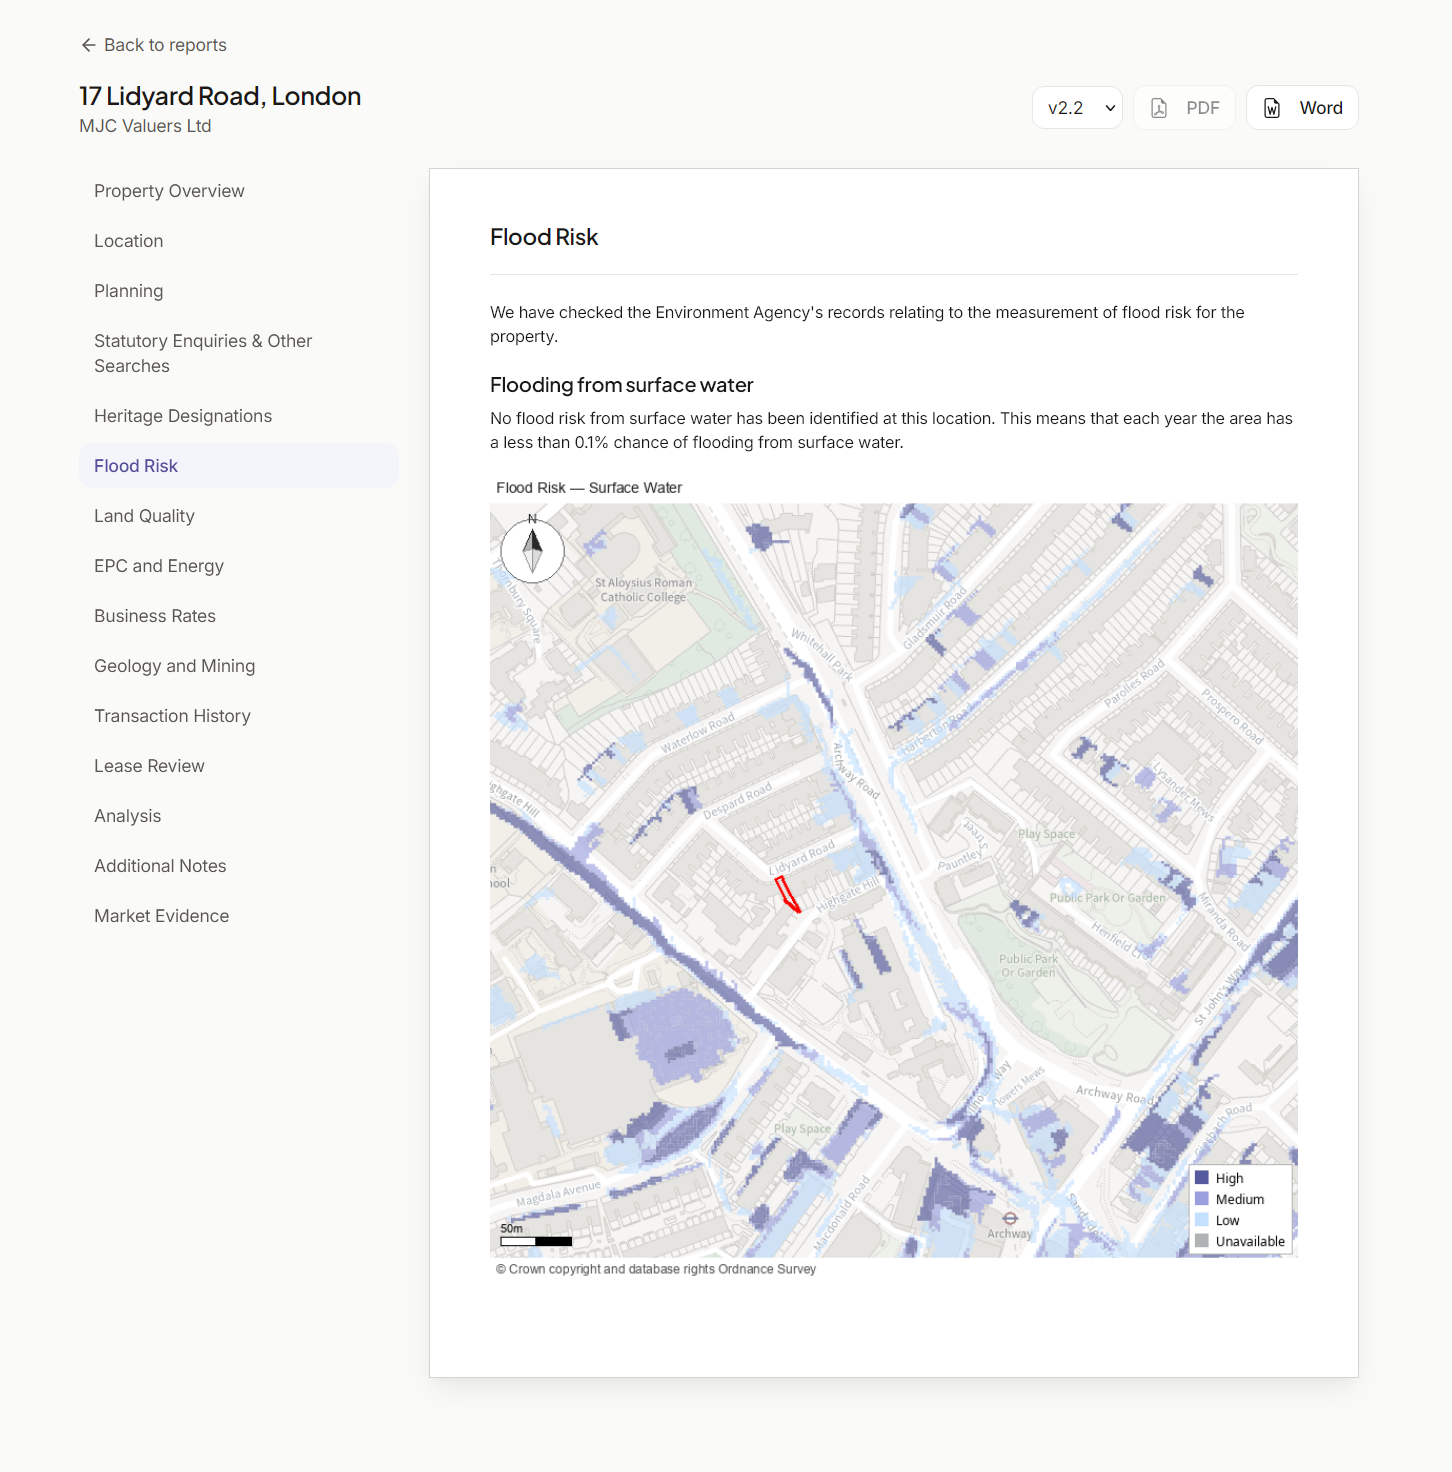Open Lease Review section

tap(239, 766)
